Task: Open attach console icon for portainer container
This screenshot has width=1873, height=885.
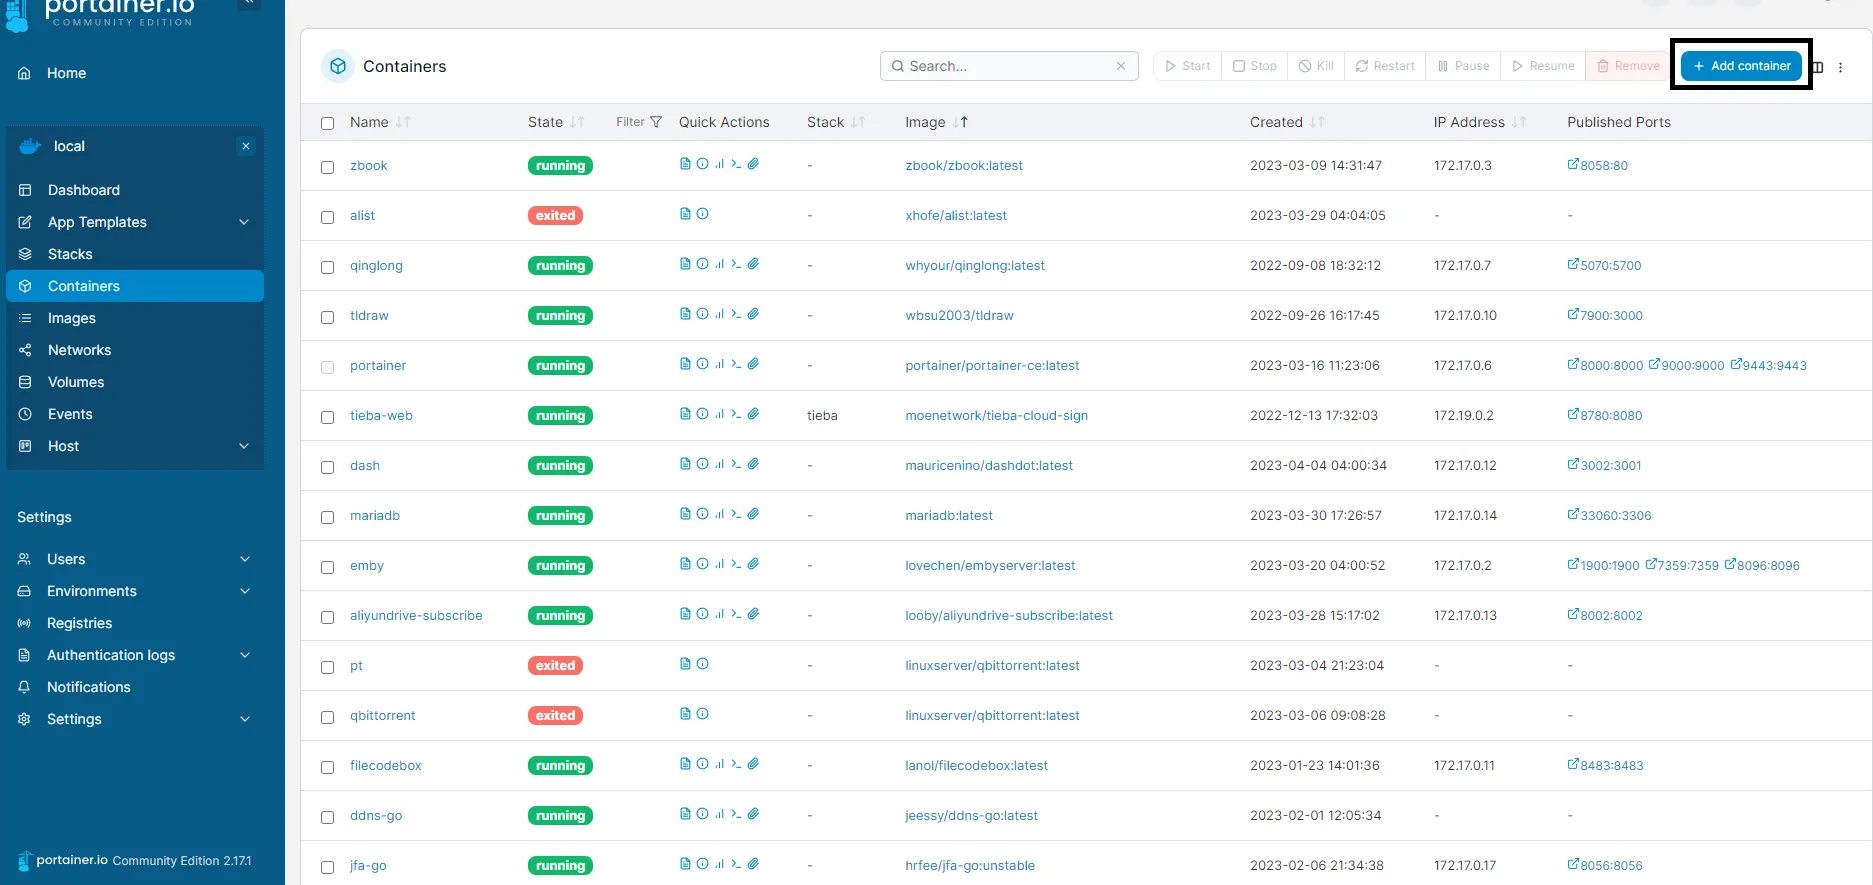Action: coord(753,364)
